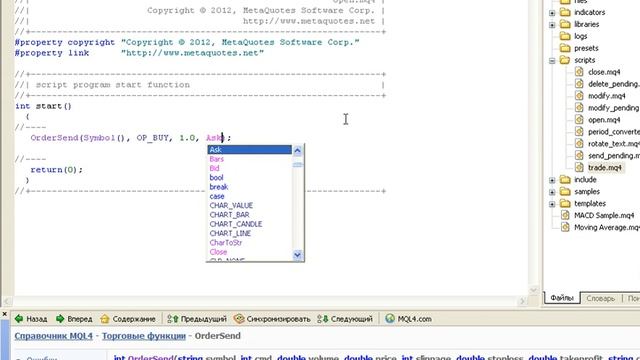The width and height of the screenshot is (640, 360).
Task: Open modify_pending script file icon
Action: click(x=579, y=108)
